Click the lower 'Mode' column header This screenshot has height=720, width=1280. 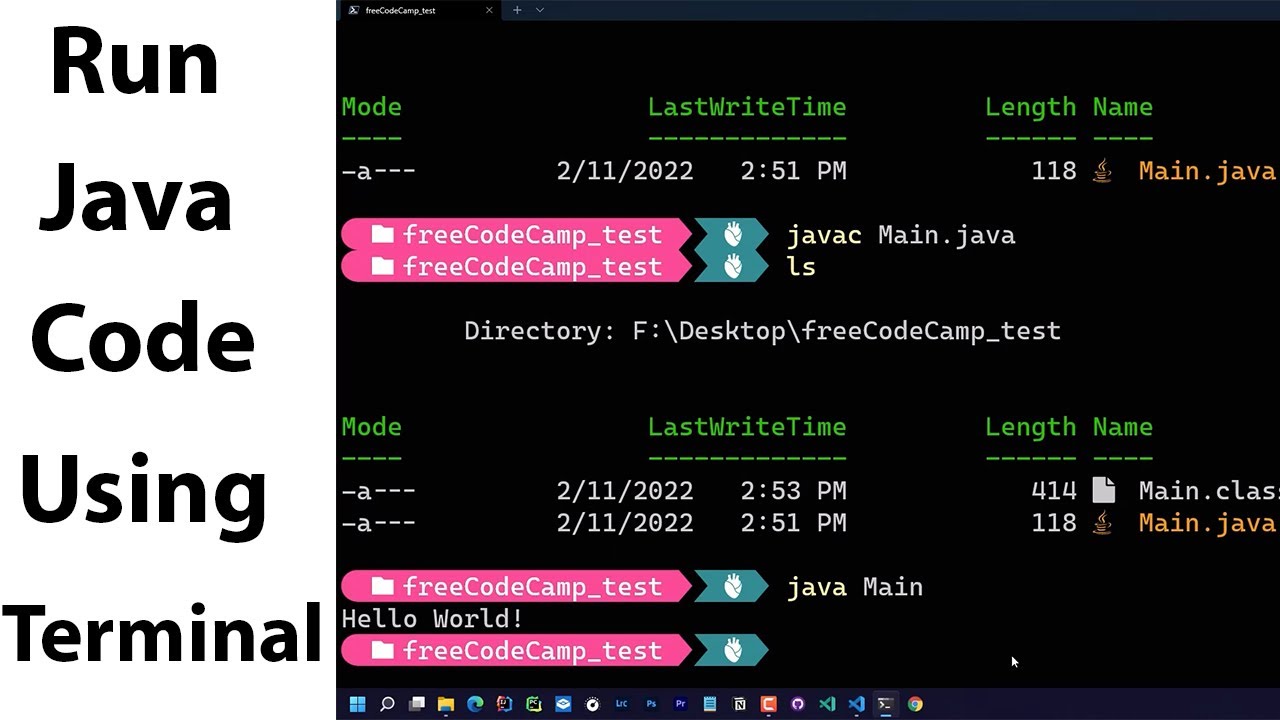point(372,427)
